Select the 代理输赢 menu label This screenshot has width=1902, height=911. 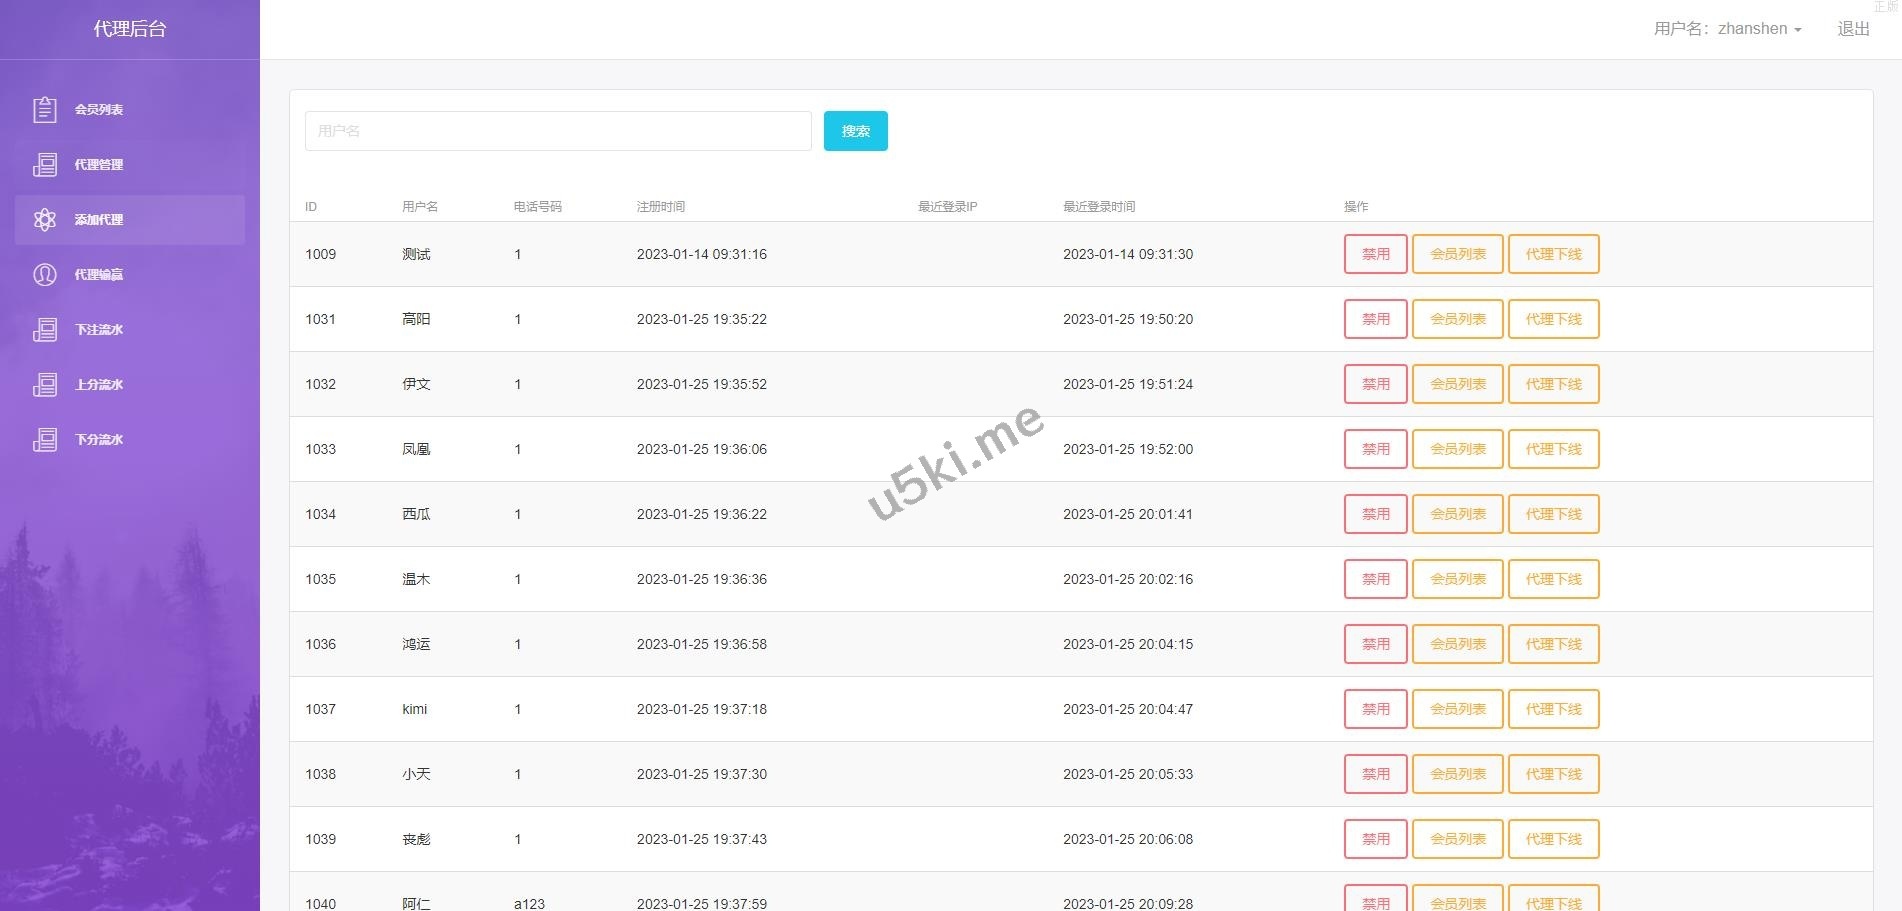coord(99,275)
